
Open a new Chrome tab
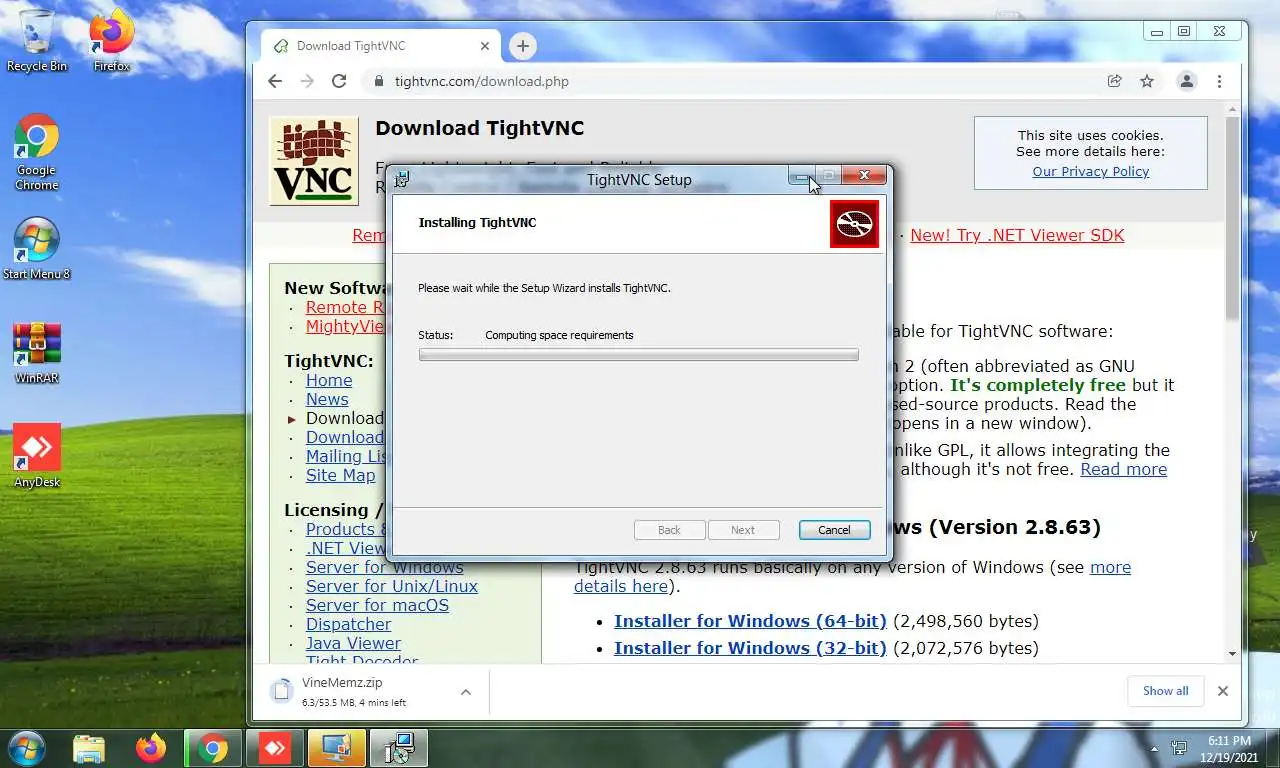(522, 45)
